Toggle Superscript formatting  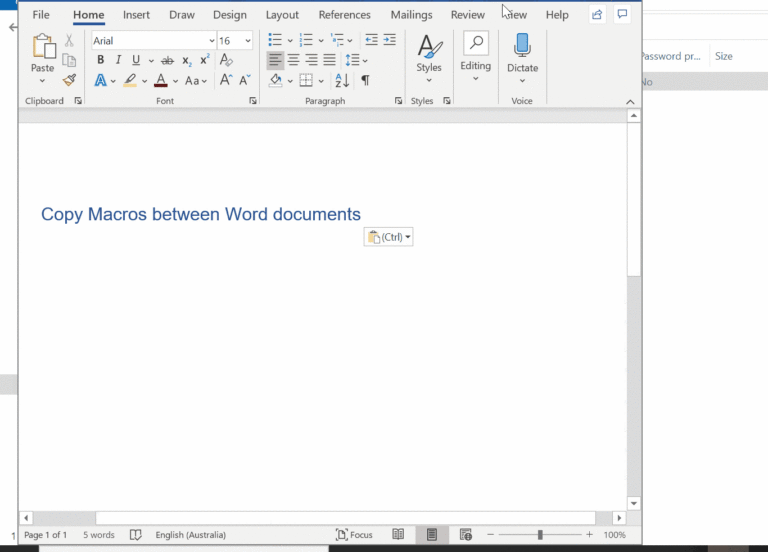[205, 60]
